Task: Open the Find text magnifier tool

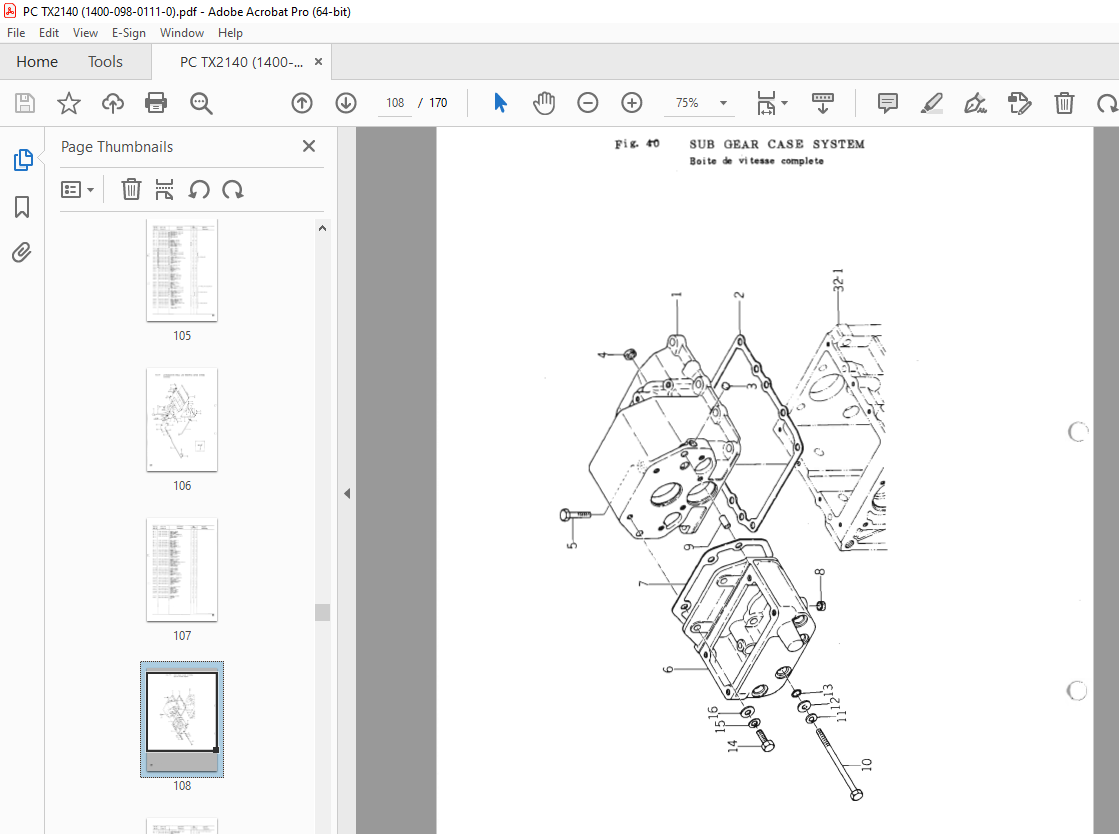Action: [x=201, y=103]
